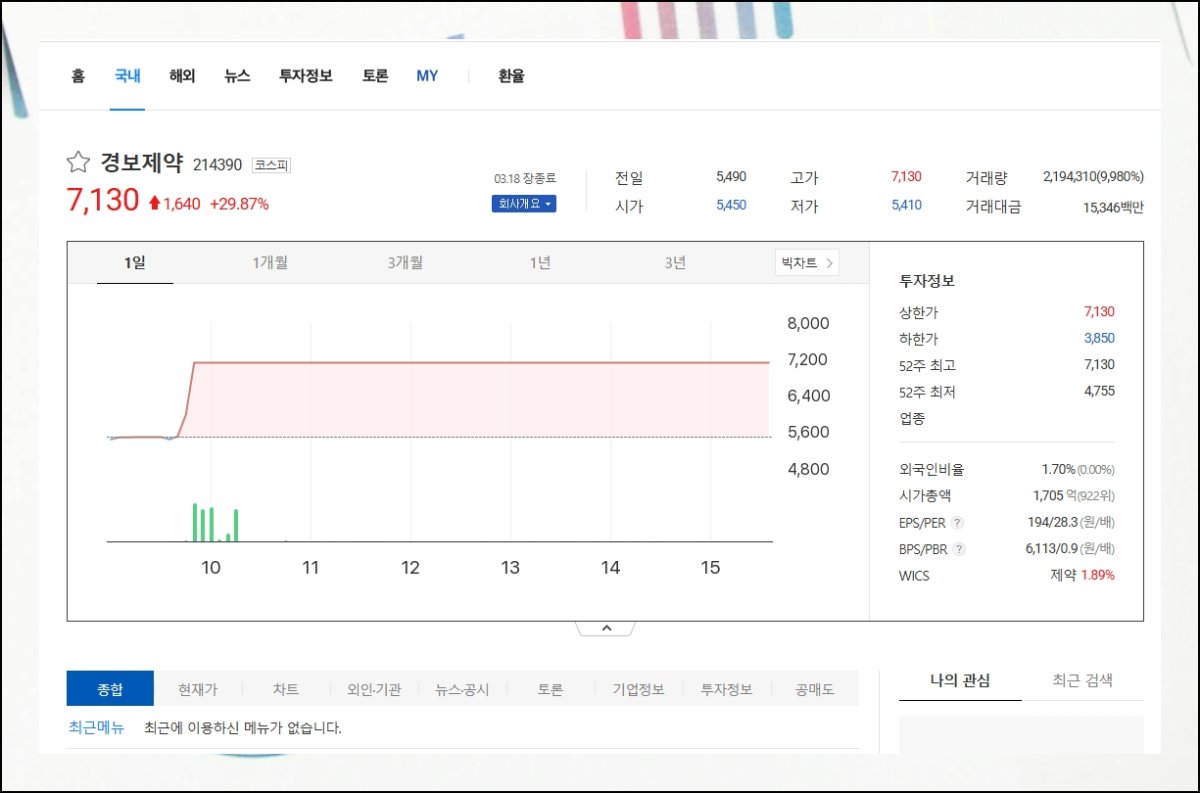The image size is (1200, 793).
Task: Open the 현재가 tab
Action: point(197,689)
